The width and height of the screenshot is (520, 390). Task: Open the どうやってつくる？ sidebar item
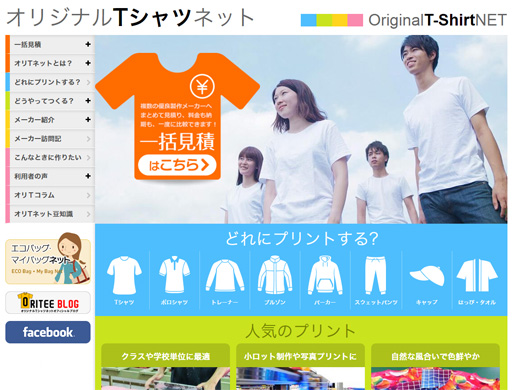click(50, 101)
